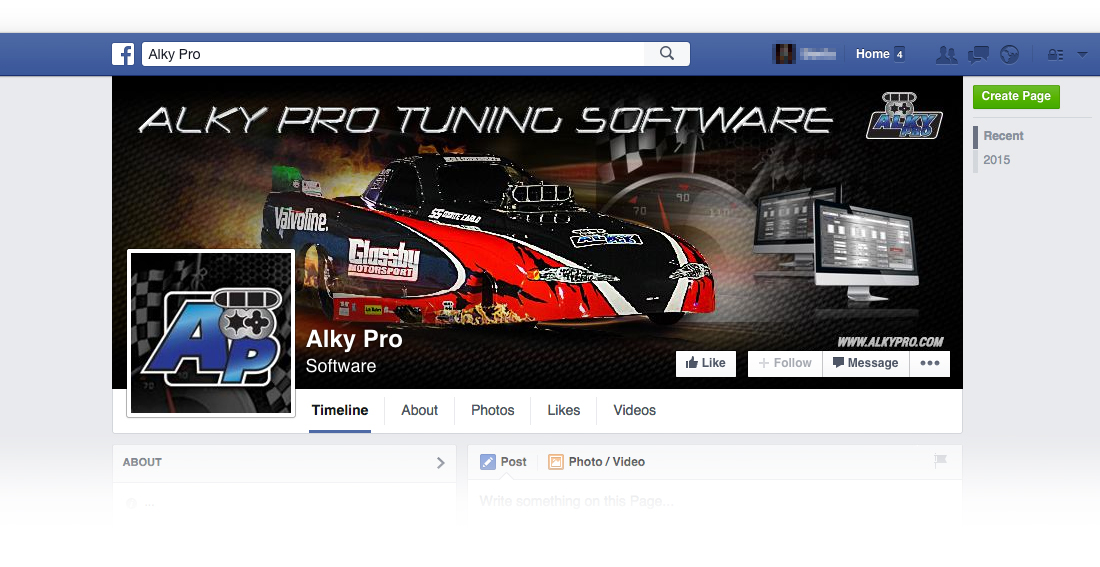Click the search magnifier button

tap(667, 54)
